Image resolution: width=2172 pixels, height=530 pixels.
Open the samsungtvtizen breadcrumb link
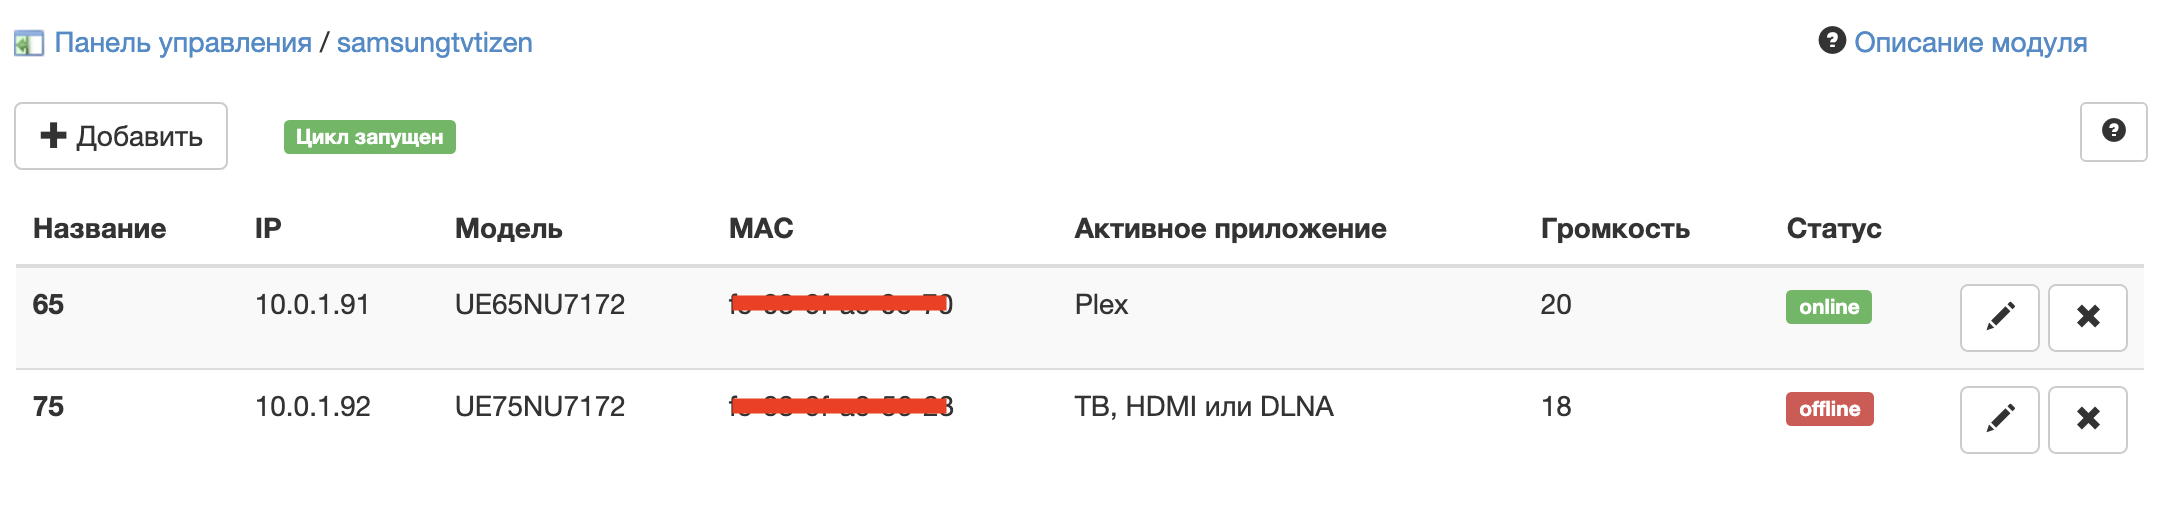[434, 43]
